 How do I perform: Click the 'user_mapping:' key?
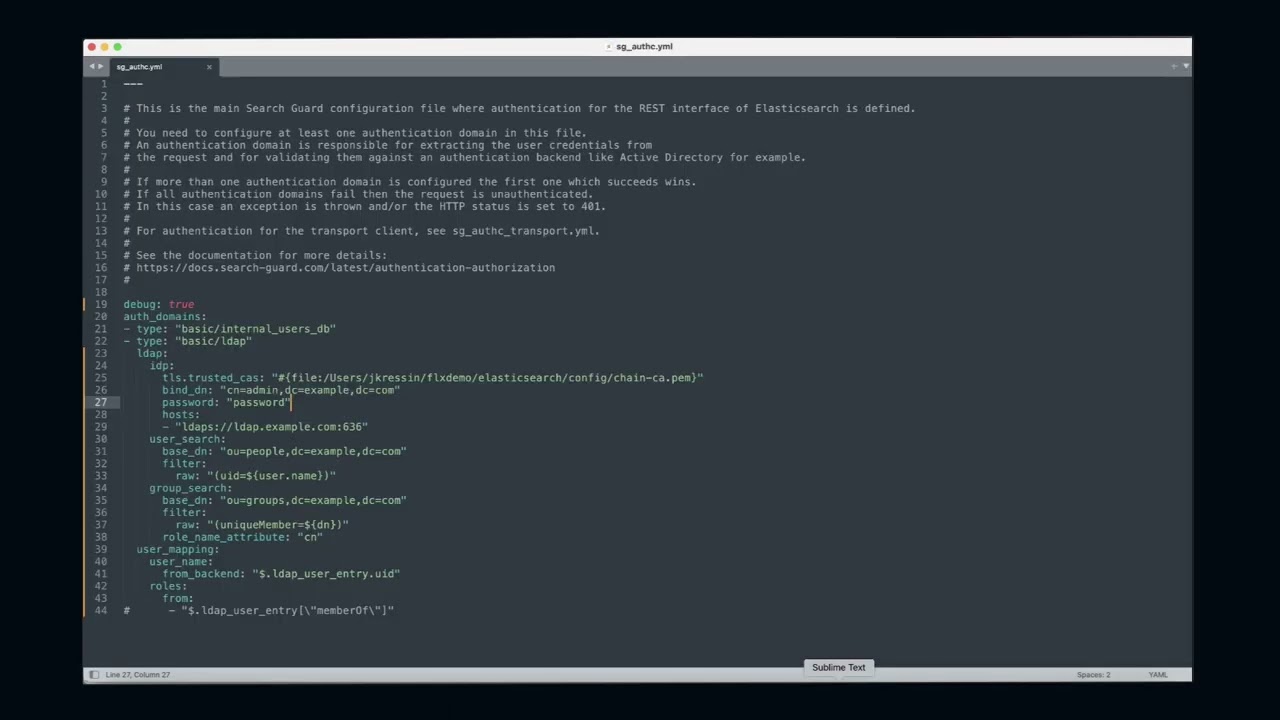(177, 549)
